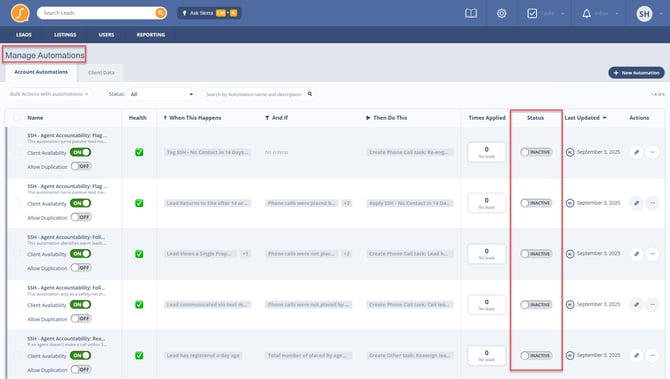Open the Reporting menu
The height and width of the screenshot is (379, 670).
(x=151, y=35)
